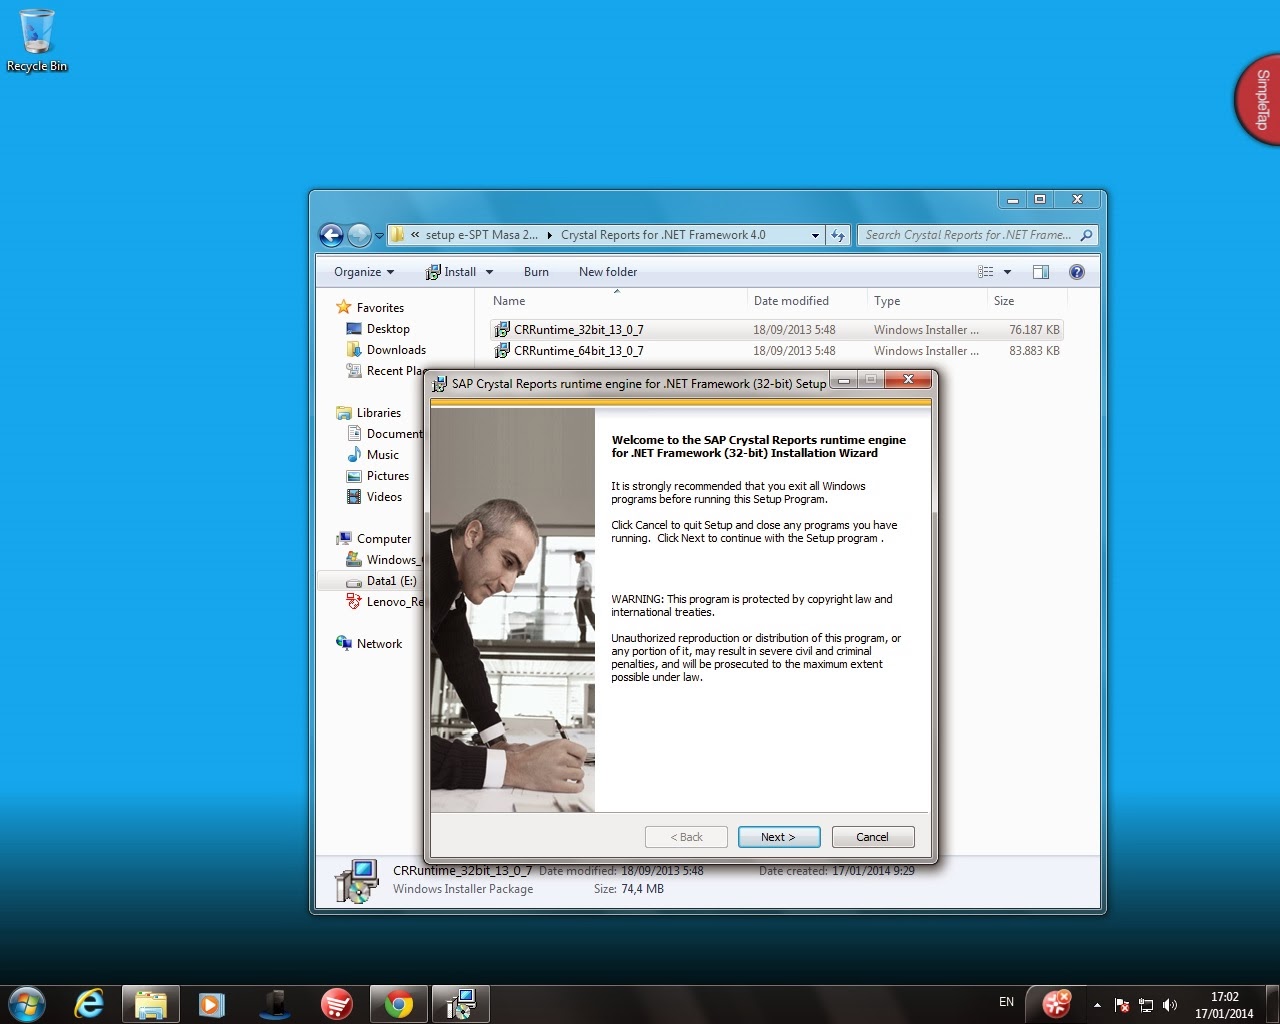Select CRRuntime_32bit_13_0_7 file
The height and width of the screenshot is (1024, 1280).
(x=776, y=330)
